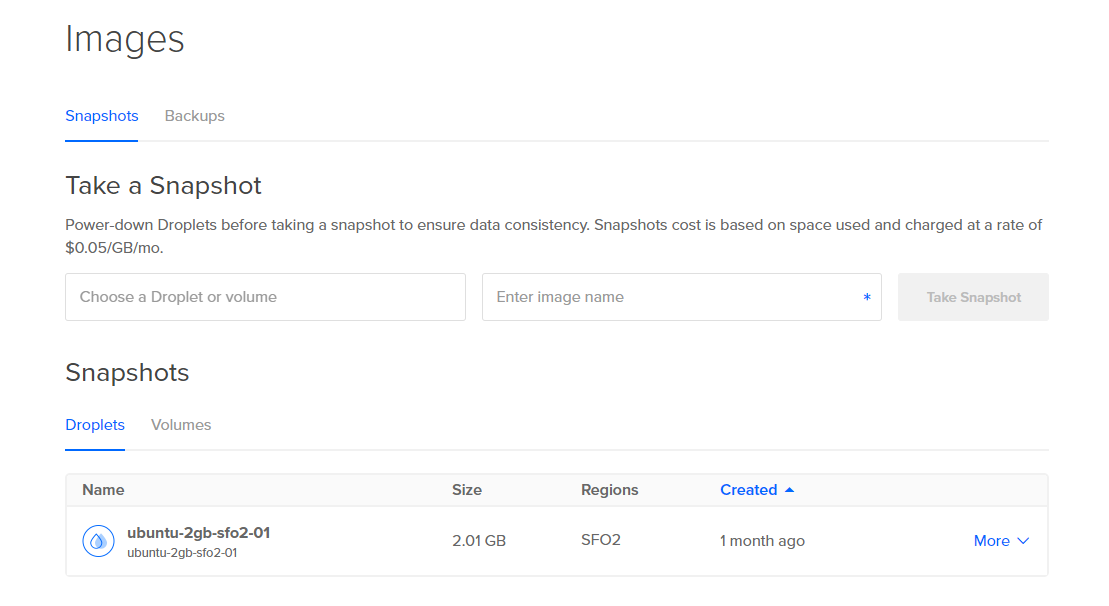Click the 1 month ago timestamp
The image size is (1109, 606).
pos(762,541)
